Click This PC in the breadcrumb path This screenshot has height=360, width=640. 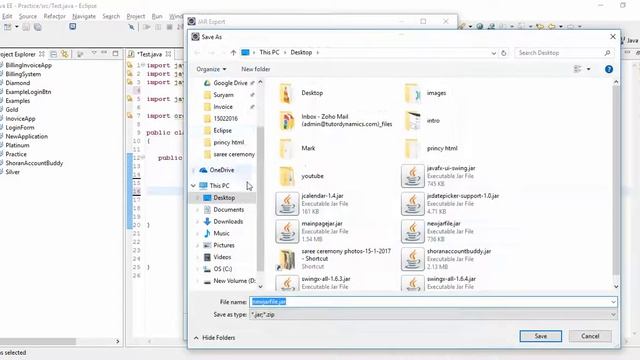[269, 53]
